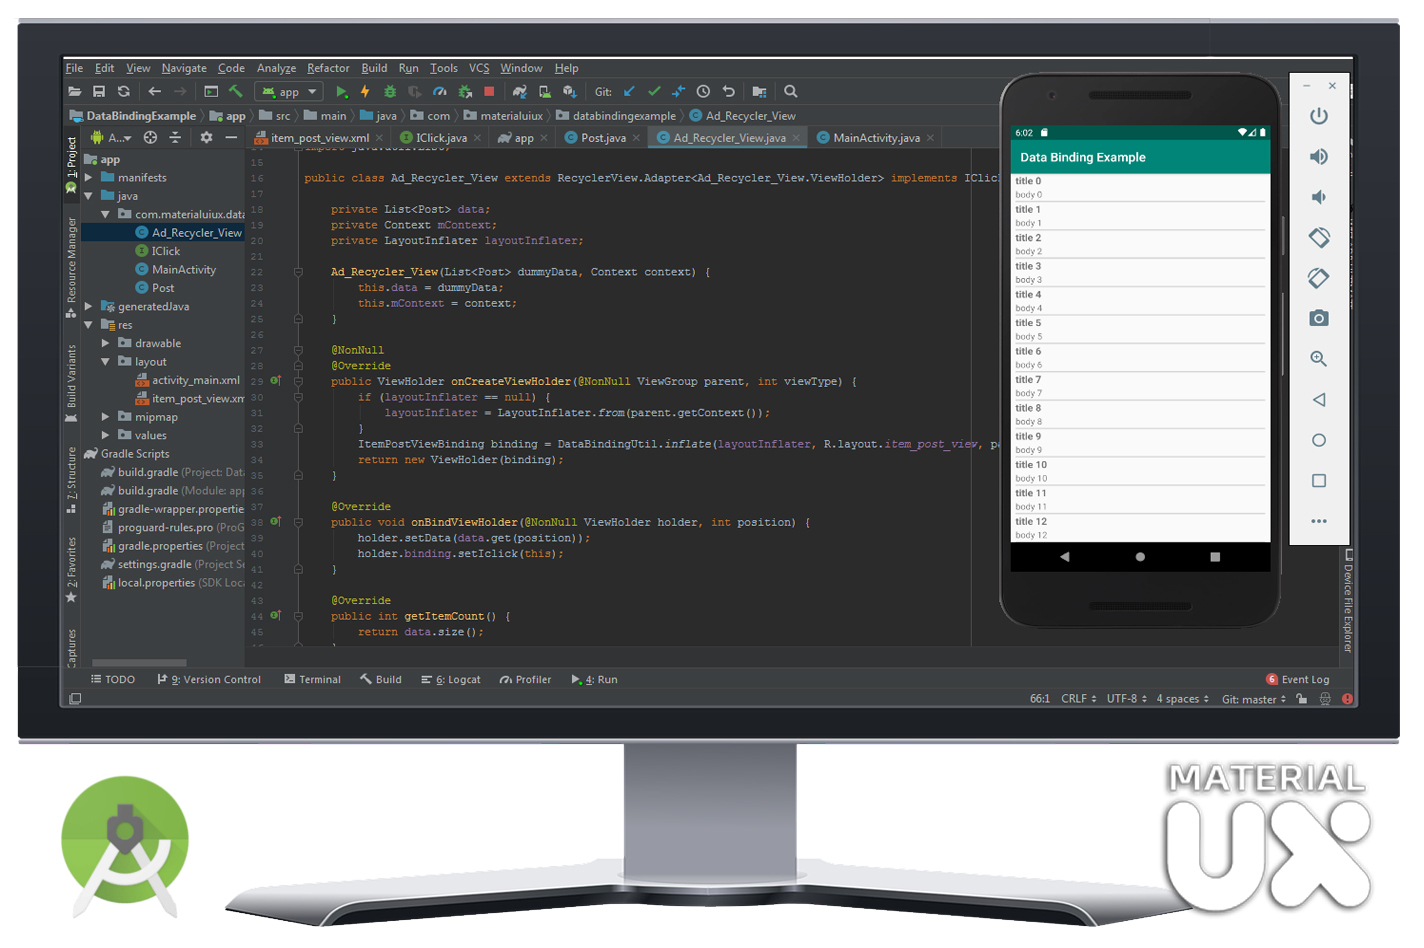This screenshot has width=1424, height=948.
Task: Collapse the java folder
Action: (89, 196)
